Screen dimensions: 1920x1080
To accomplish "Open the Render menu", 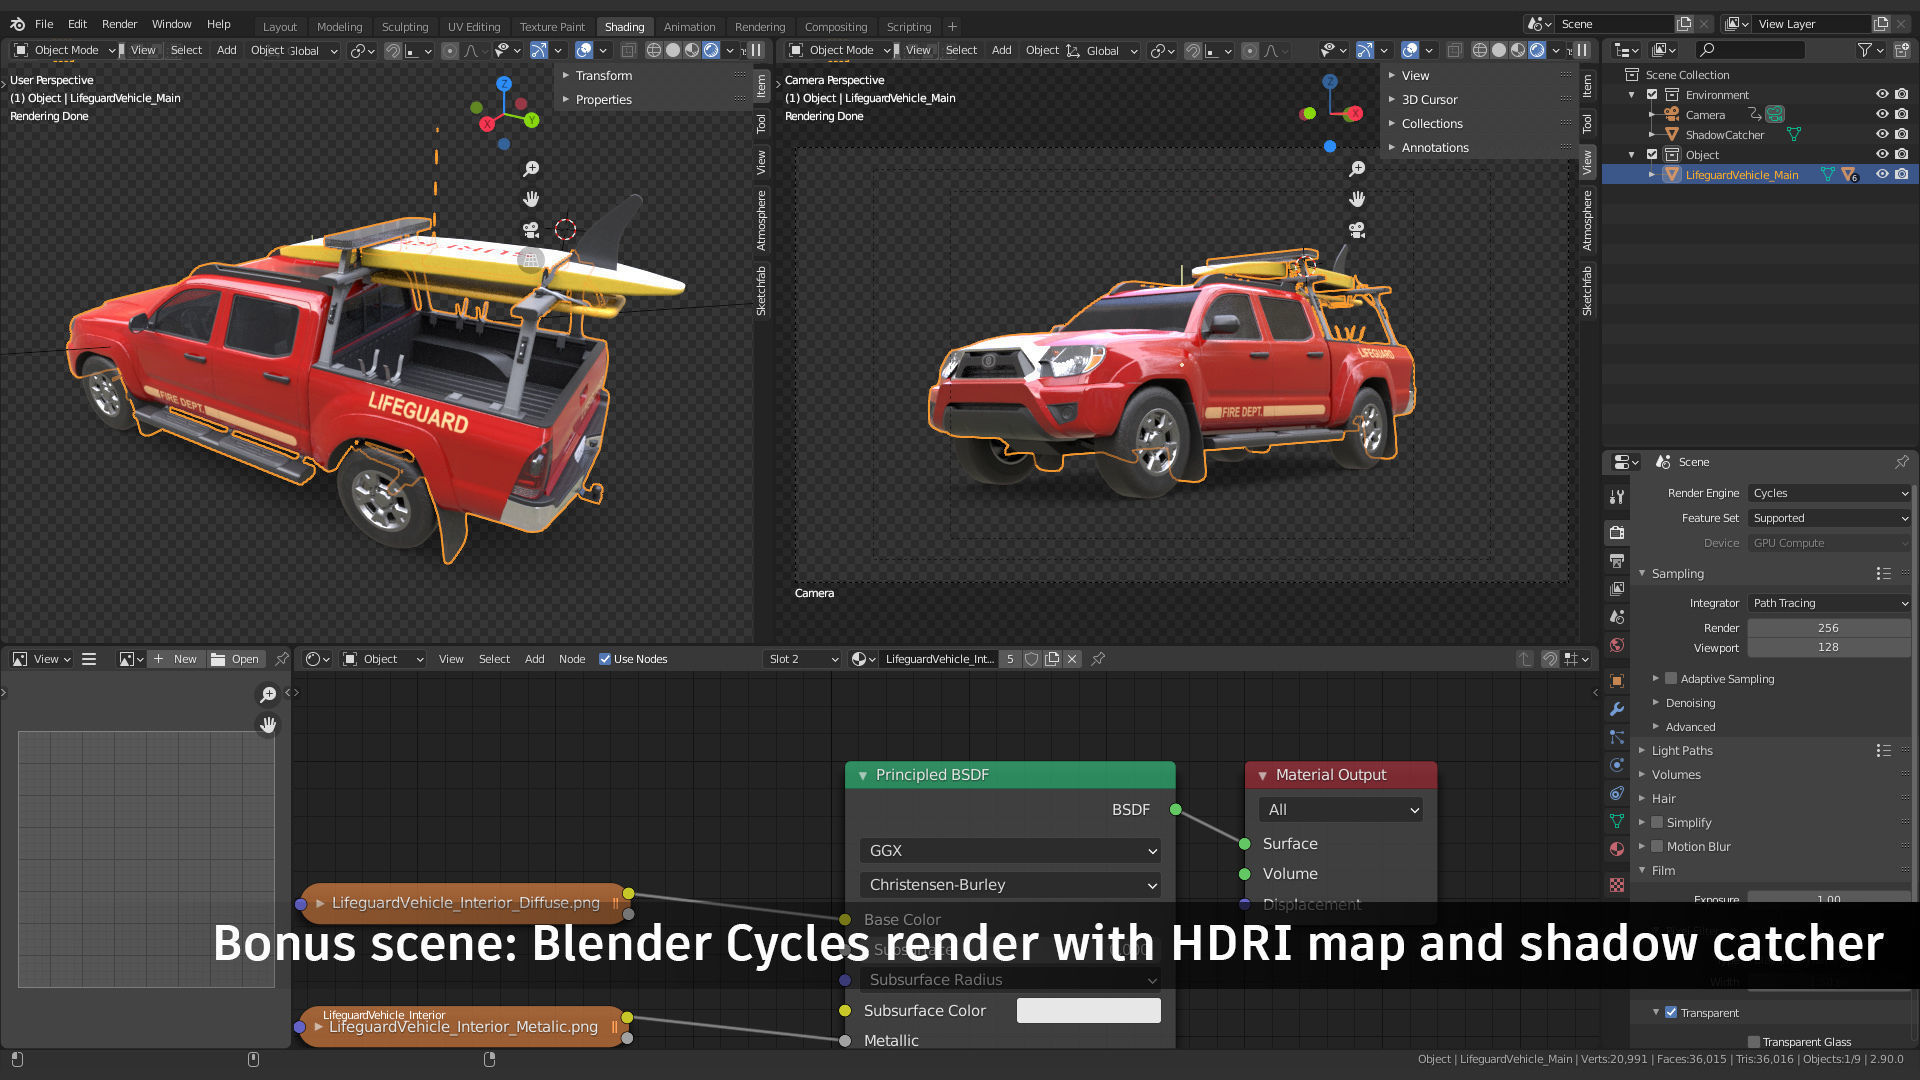I will (119, 24).
